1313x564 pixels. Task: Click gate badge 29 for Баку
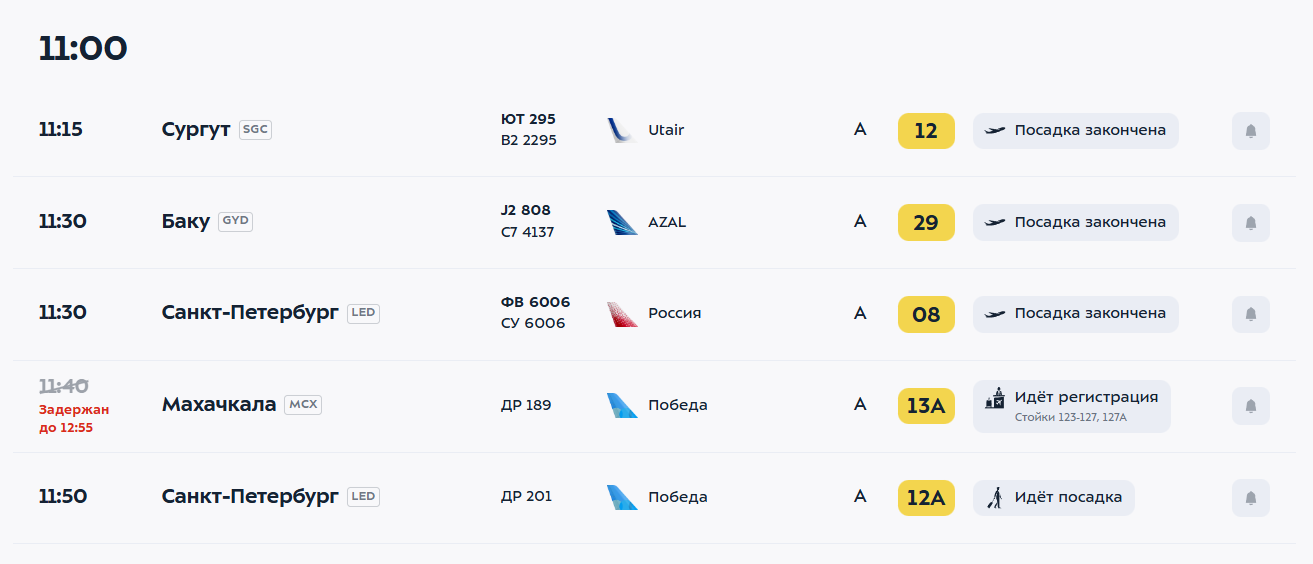coord(926,223)
